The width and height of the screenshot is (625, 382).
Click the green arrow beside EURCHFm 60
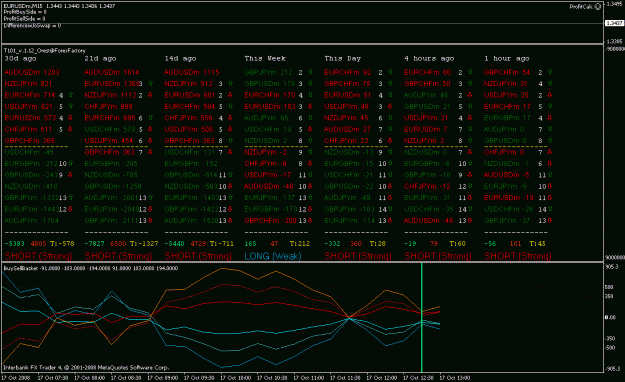point(470,72)
